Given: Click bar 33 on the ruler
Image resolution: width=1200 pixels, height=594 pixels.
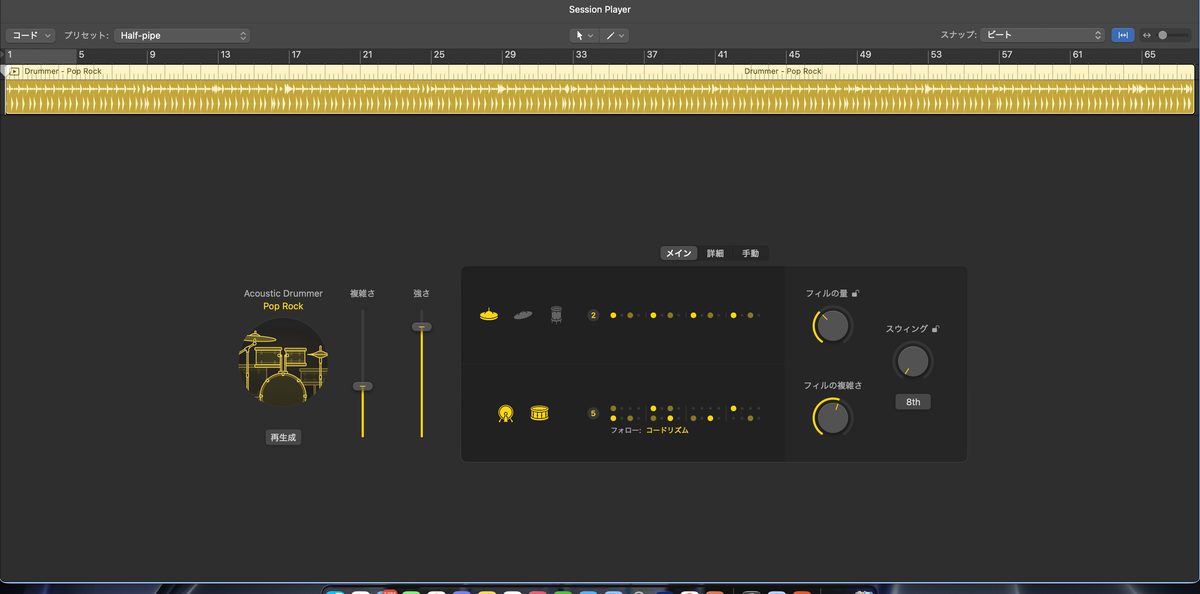Looking at the screenshot, I should point(581,54).
